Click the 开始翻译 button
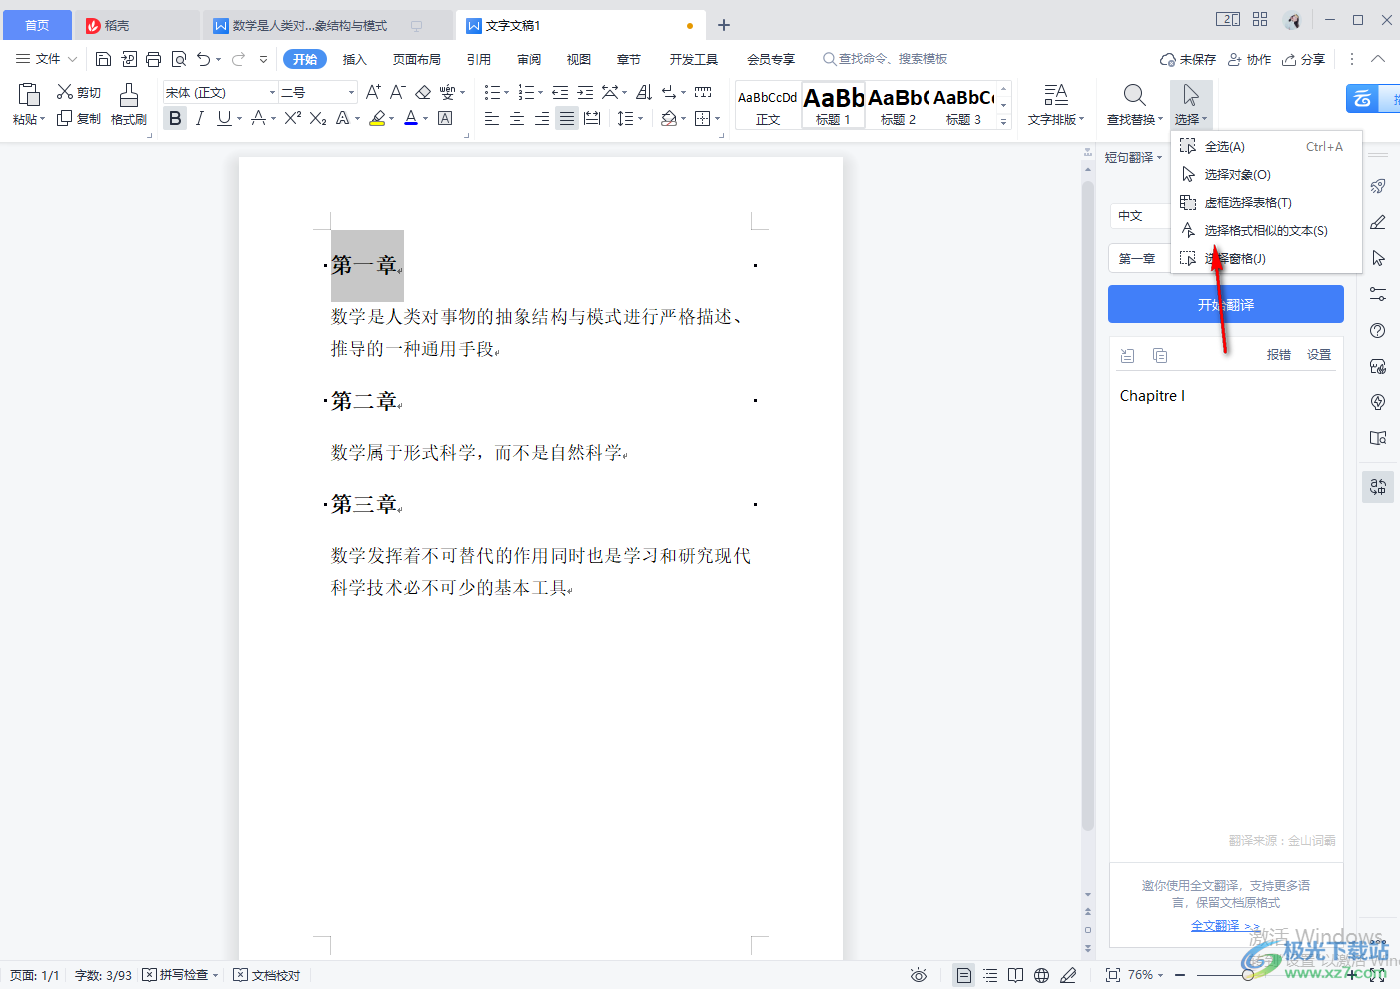This screenshot has width=1400, height=989. (x=1226, y=304)
